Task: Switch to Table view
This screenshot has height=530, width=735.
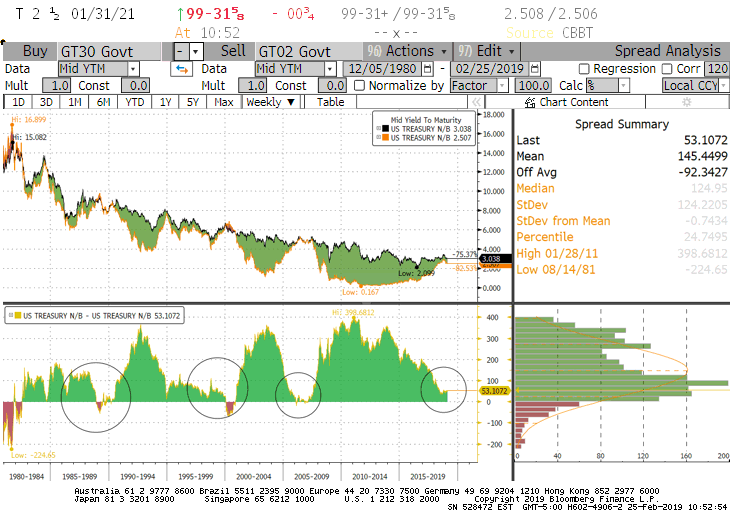Action: pyautogui.click(x=330, y=102)
